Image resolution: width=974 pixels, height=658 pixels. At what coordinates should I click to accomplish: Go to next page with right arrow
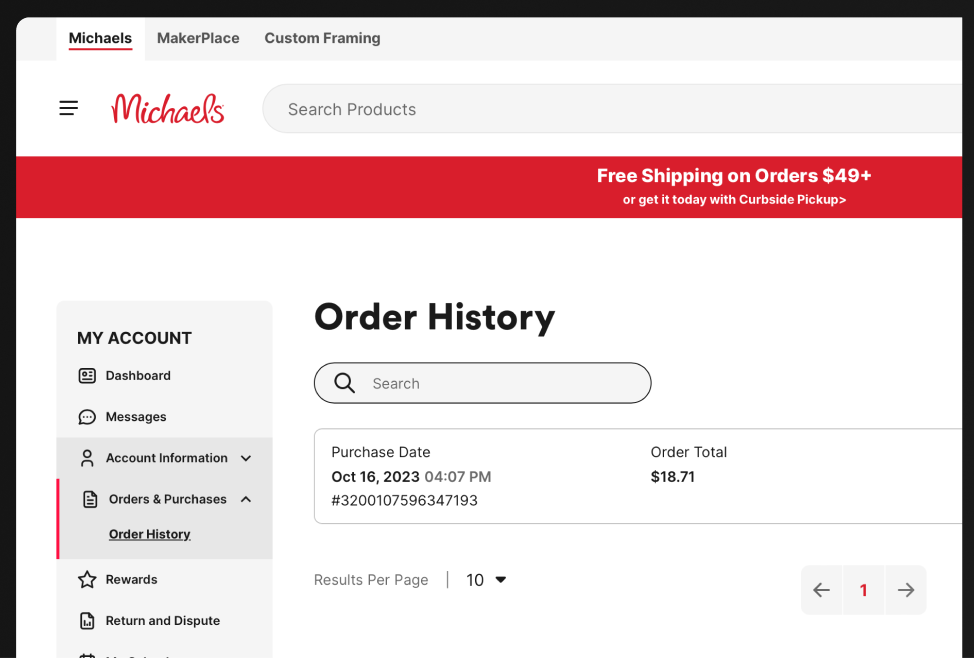(x=906, y=590)
